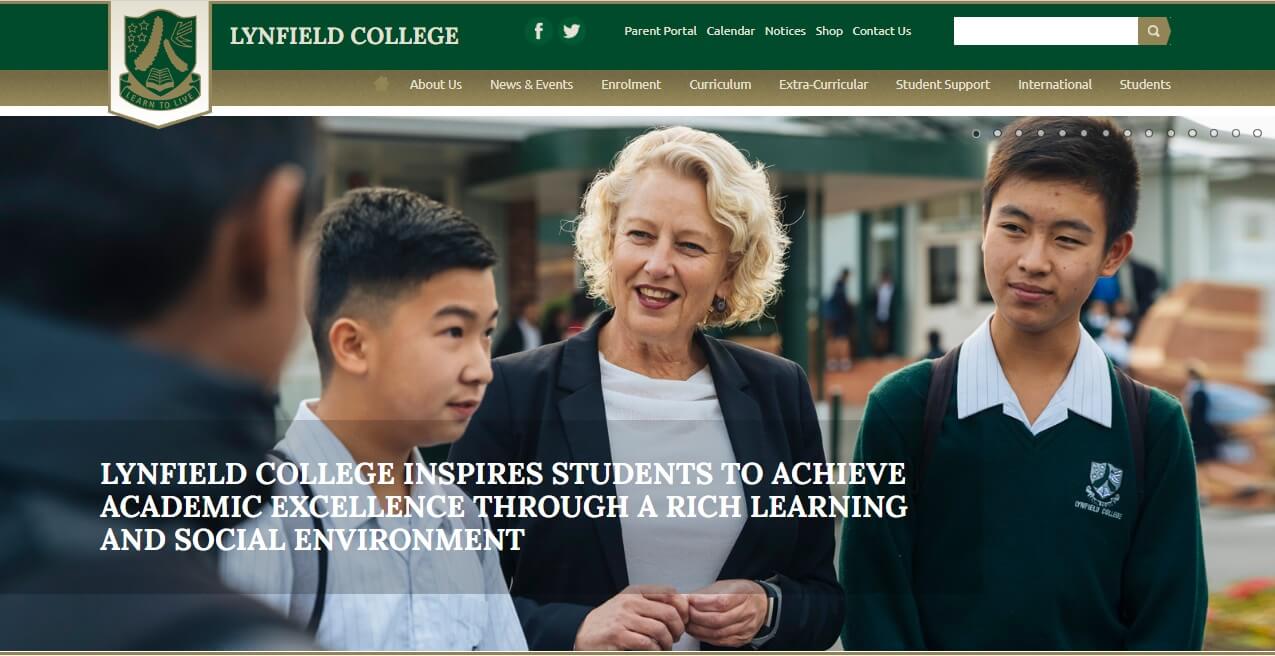Screen dimensions: 1275x656
Task: Click the magnifier search button
Action: pos(1153,31)
